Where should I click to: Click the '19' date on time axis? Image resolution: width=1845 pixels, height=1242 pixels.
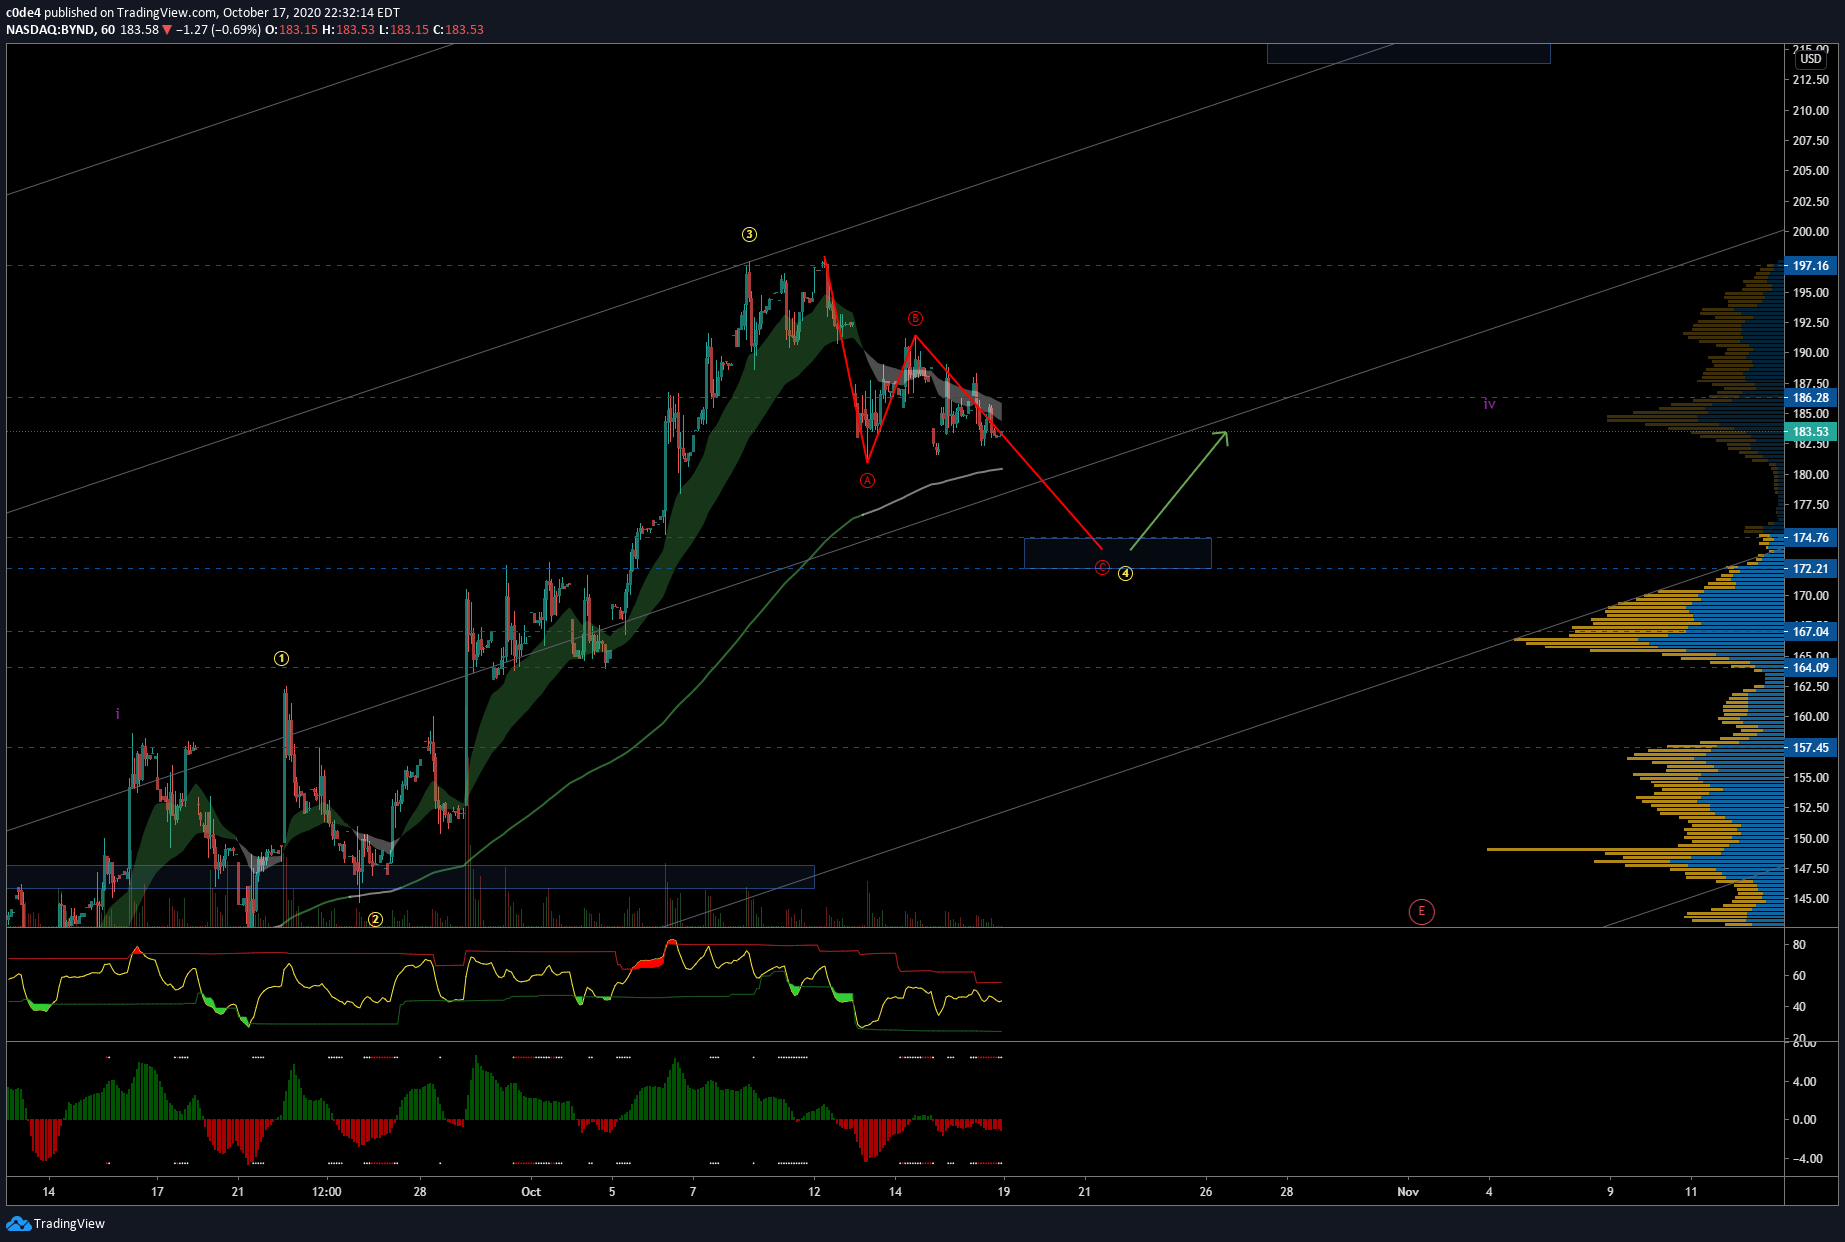point(1004,1191)
